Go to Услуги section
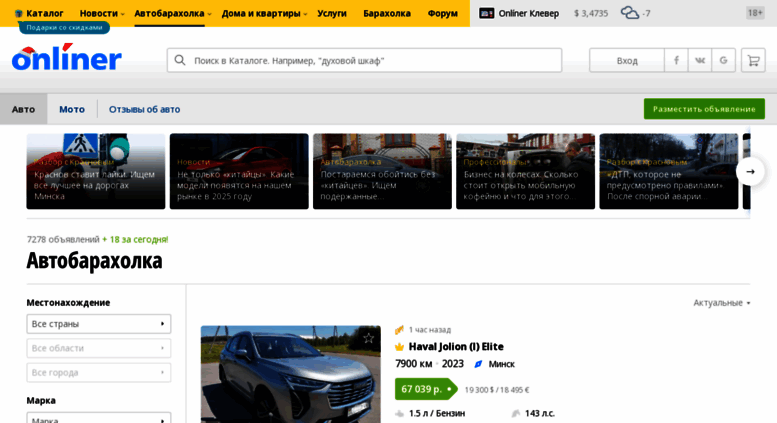The width and height of the screenshot is (777, 423). pyautogui.click(x=332, y=13)
